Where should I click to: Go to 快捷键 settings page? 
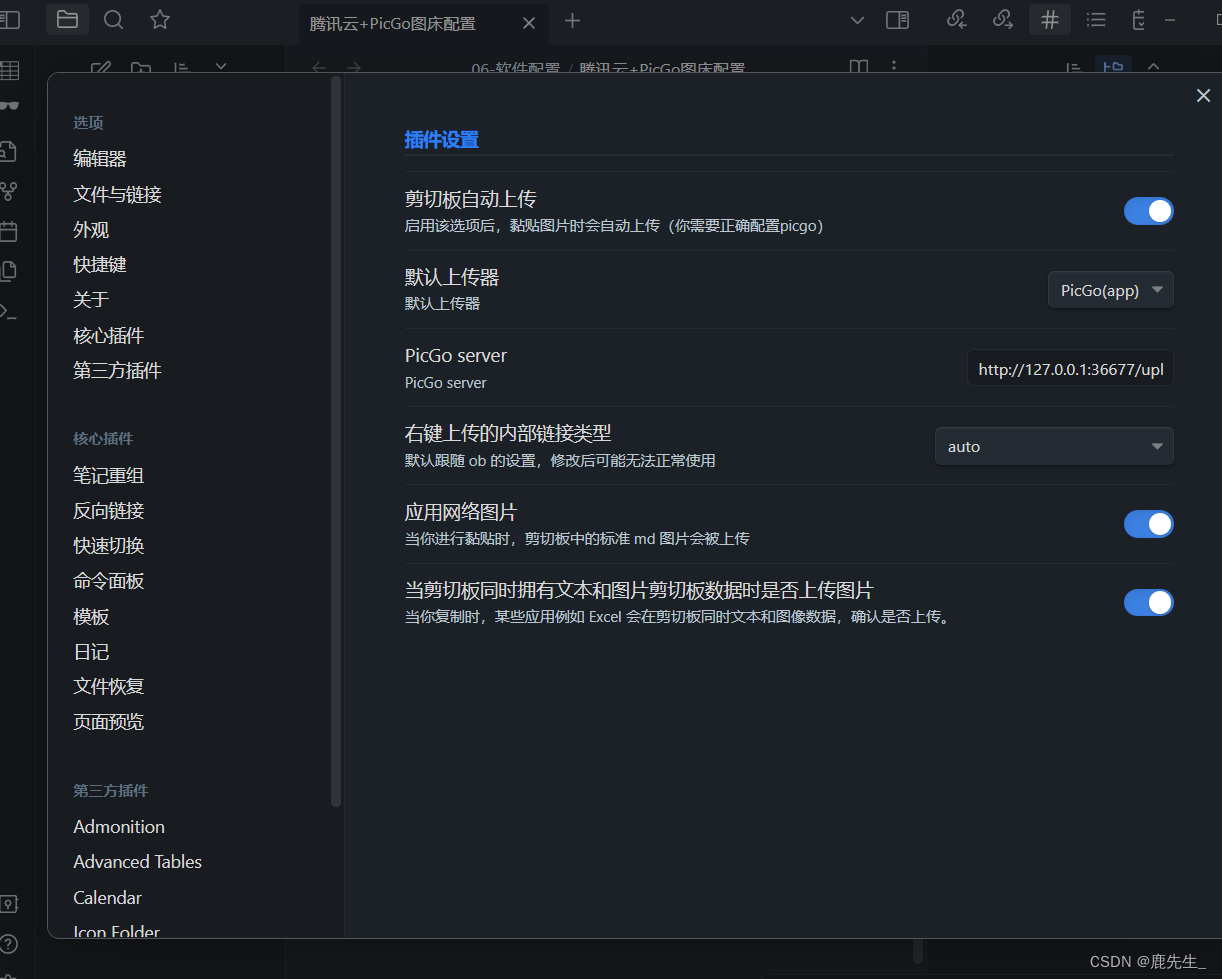100,265
